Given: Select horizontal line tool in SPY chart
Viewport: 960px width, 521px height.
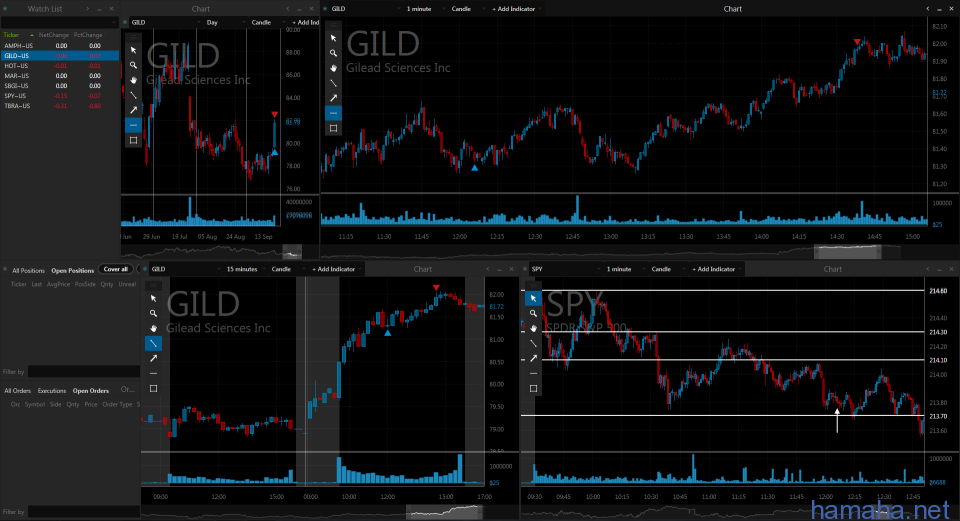Looking at the screenshot, I should [533, 373].
